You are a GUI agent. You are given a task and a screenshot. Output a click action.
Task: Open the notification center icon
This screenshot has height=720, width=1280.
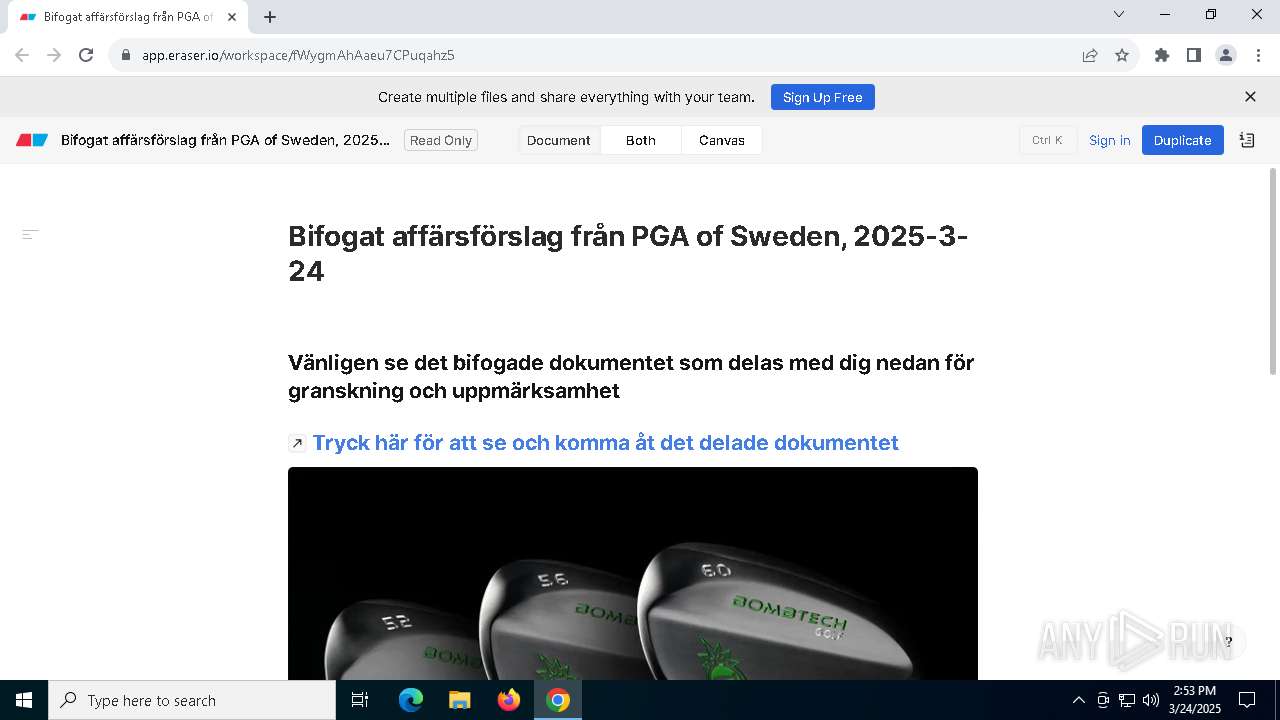click(x=1247, y=700)
